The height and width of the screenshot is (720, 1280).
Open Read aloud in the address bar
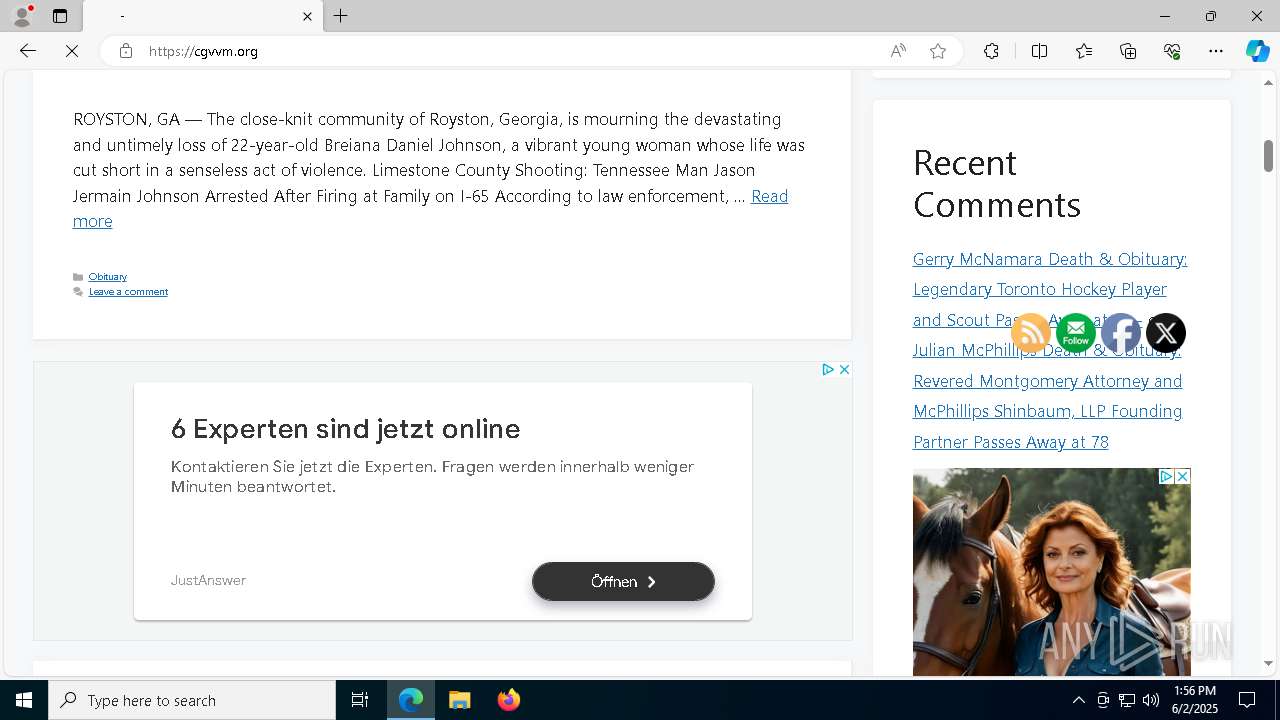click(x=898, y=51)
